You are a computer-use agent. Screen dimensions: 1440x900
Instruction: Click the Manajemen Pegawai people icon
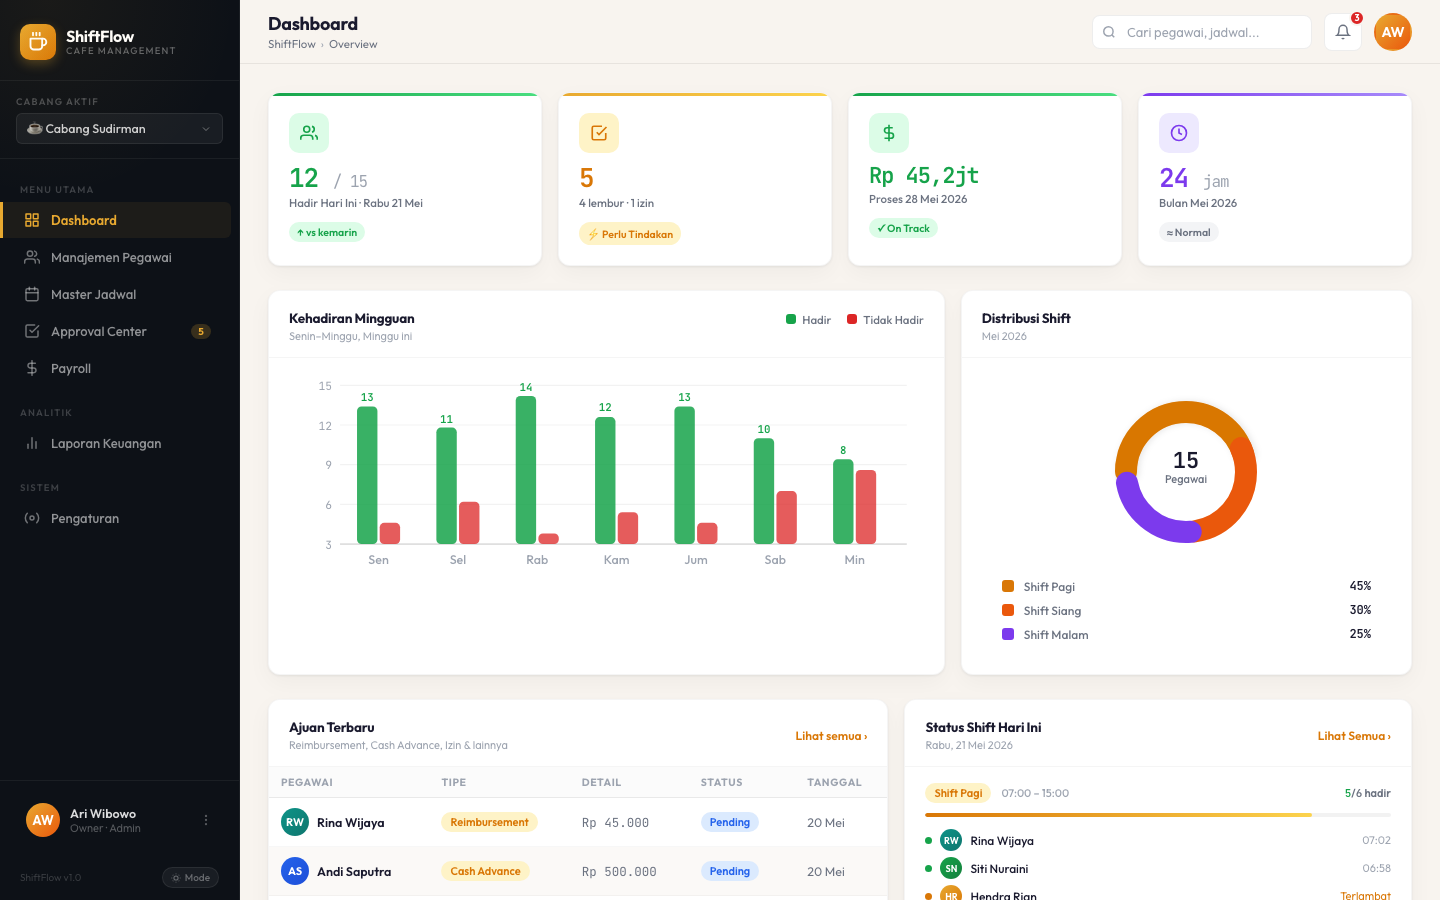point(32,257)
